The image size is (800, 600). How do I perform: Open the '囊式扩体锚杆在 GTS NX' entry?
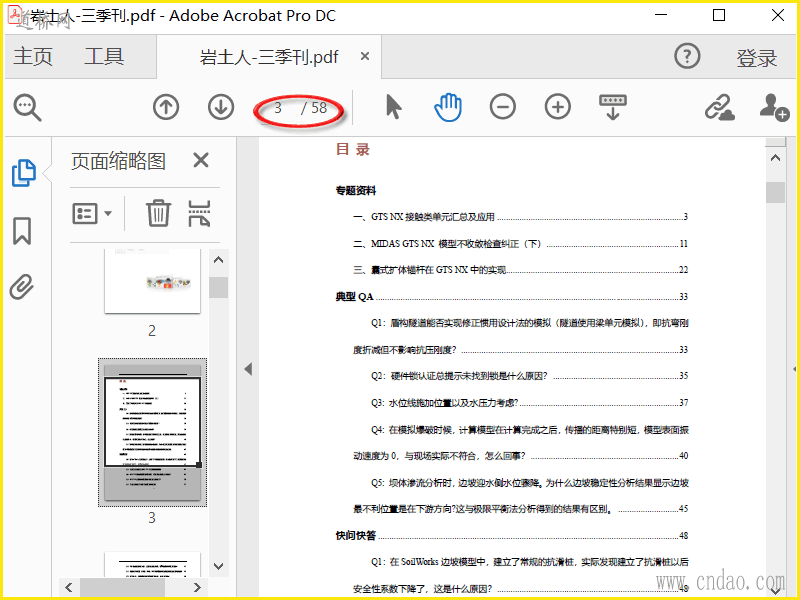pyautogui.click(x=520, y=270)
